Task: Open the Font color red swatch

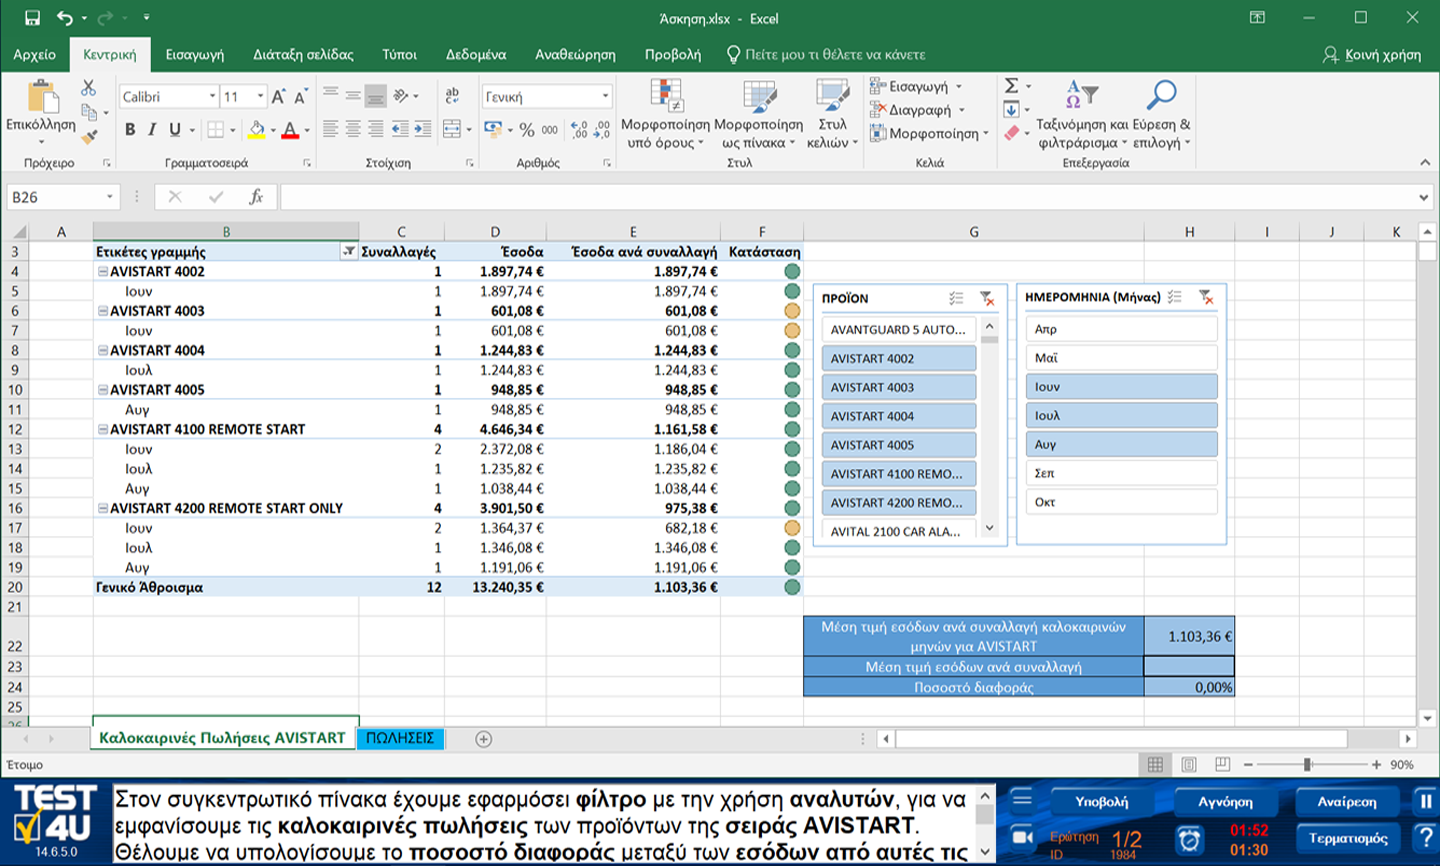Action: (x=290, y=130)
